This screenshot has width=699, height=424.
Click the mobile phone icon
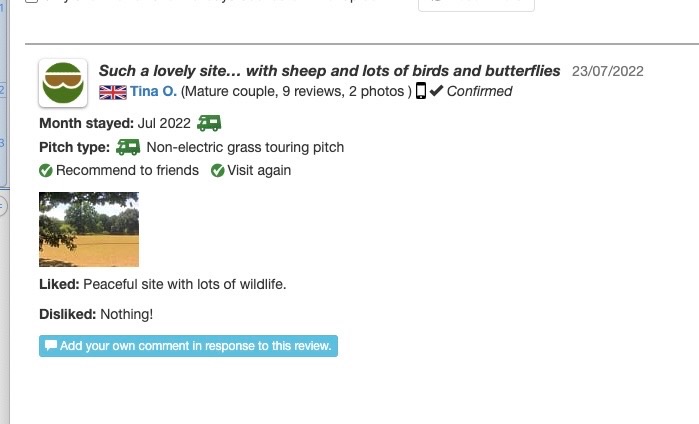pyautogui.click(x=421, y=91)
